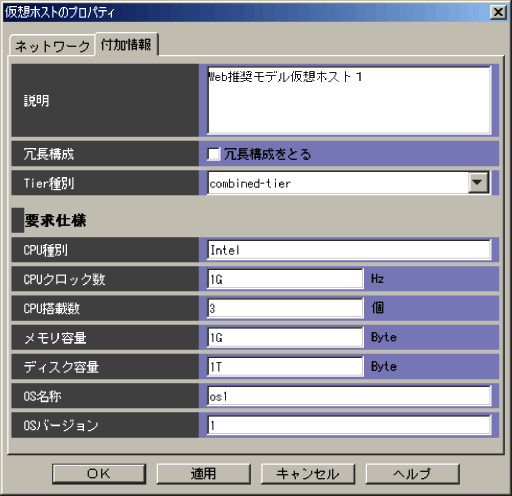Open the Tier種別 dropdown arrow
This screenshot has width=512, height=496.
(x=478, y=182)
